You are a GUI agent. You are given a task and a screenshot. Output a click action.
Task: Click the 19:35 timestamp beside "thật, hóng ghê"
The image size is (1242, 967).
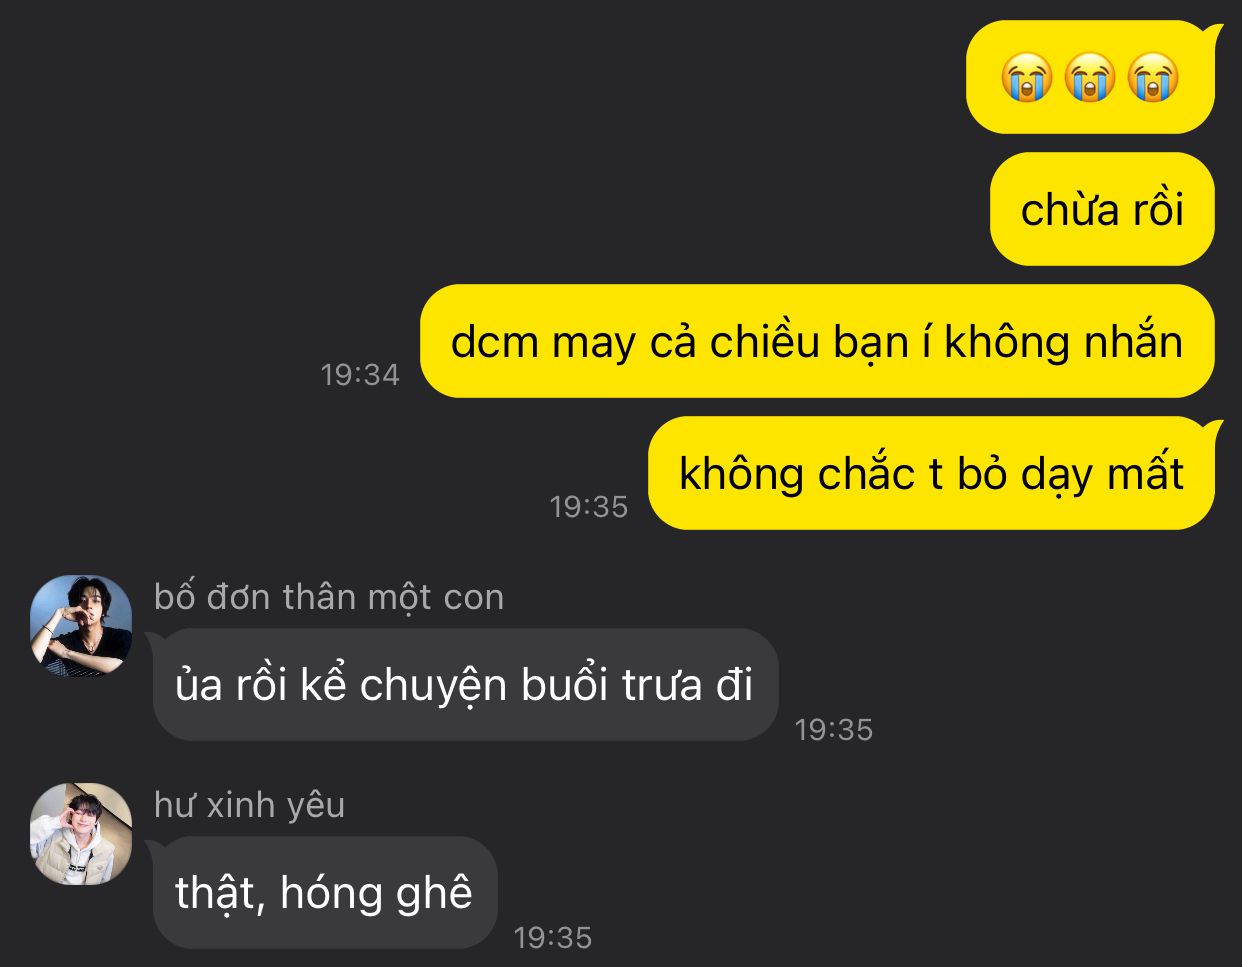tap(553, 937)
